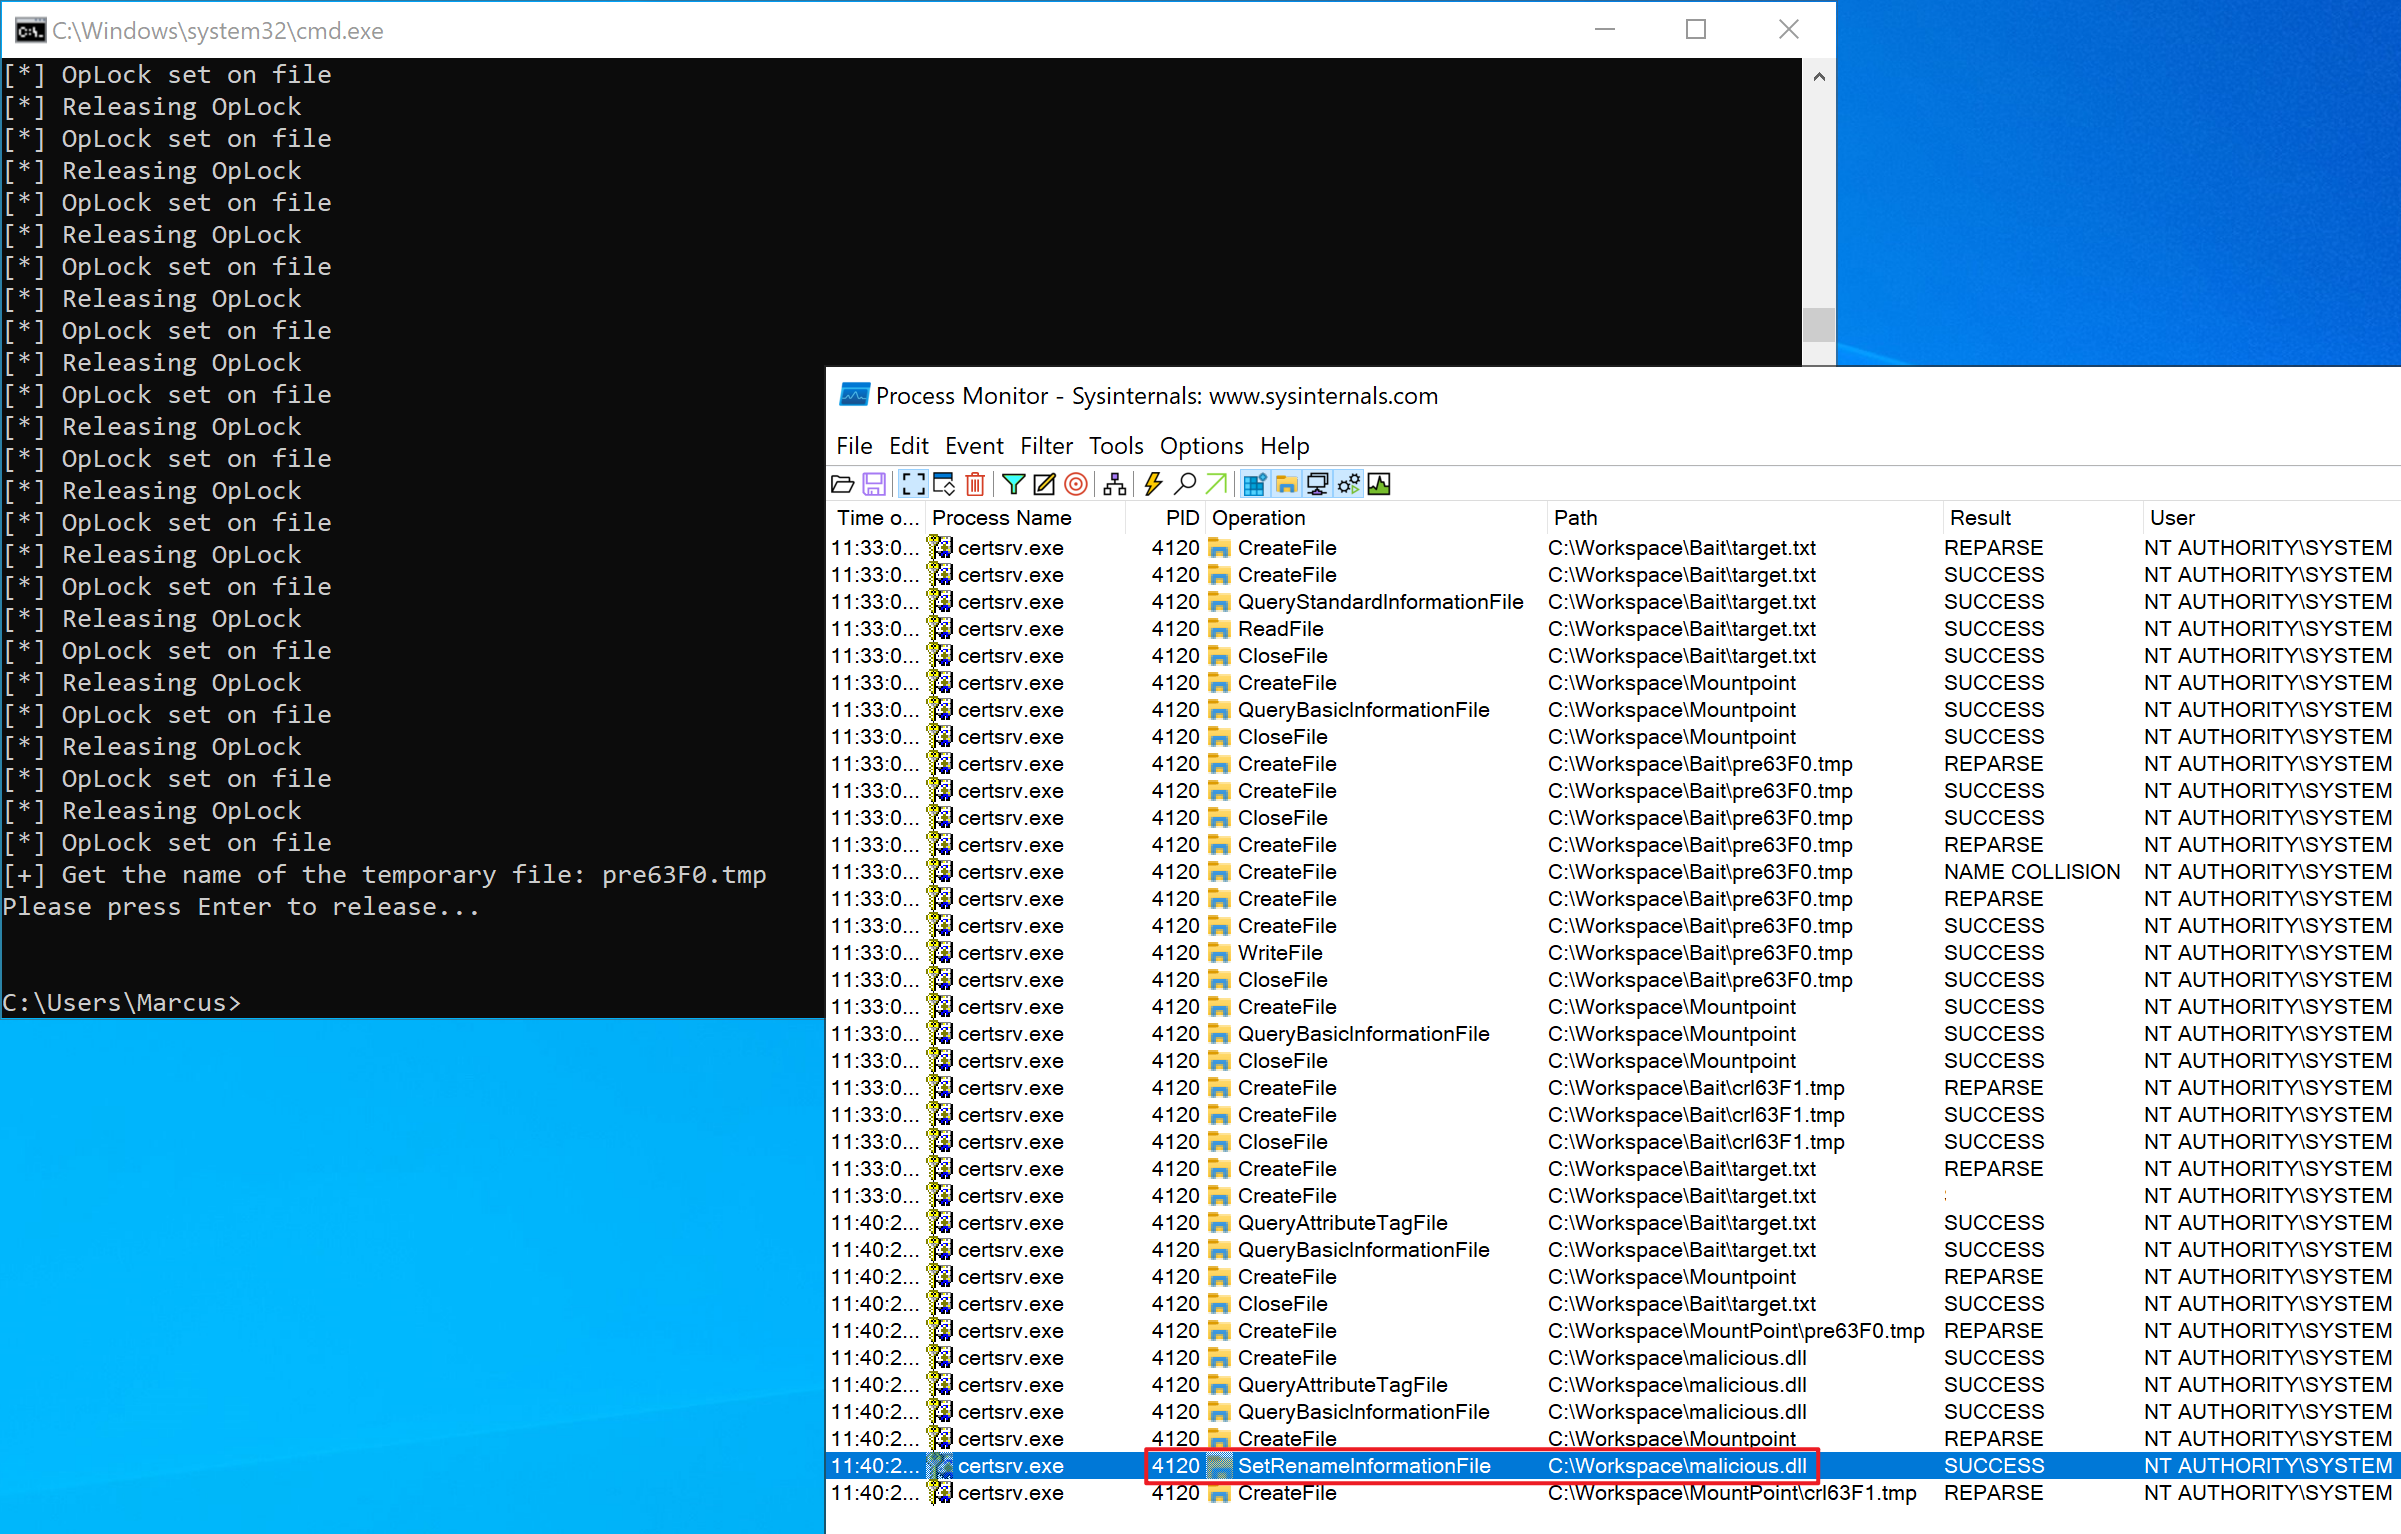Open the Options menu

click(x=1201, y=446)
